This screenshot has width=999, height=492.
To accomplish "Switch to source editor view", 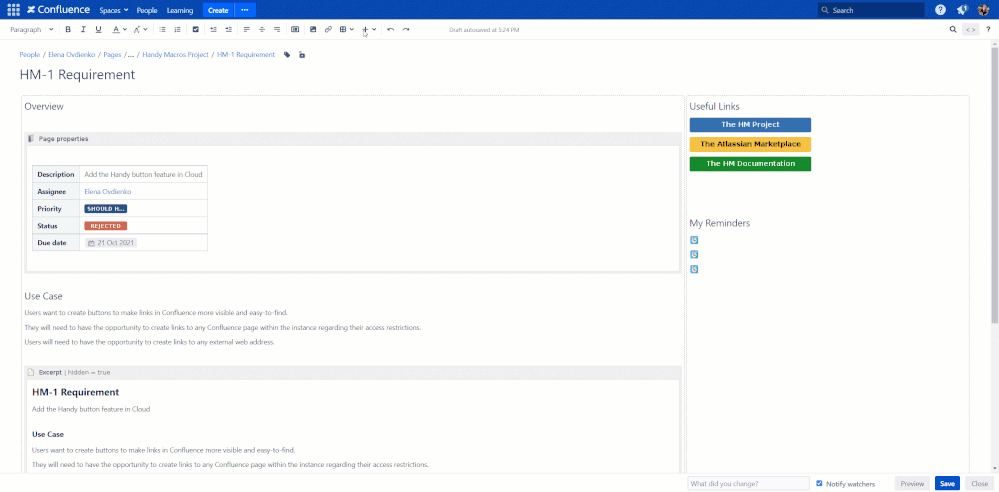I will click(970, 29).
